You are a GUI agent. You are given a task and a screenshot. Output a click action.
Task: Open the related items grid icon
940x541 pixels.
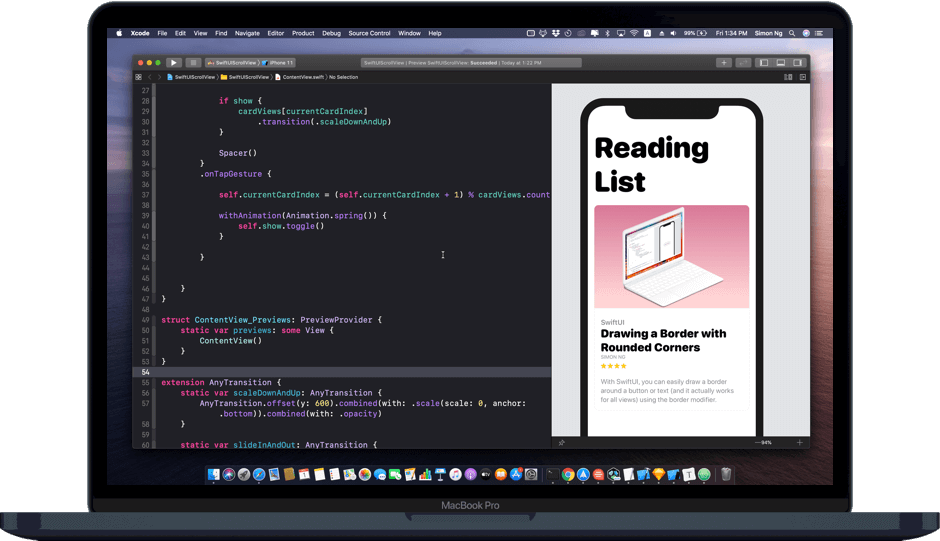click(139, 77)
